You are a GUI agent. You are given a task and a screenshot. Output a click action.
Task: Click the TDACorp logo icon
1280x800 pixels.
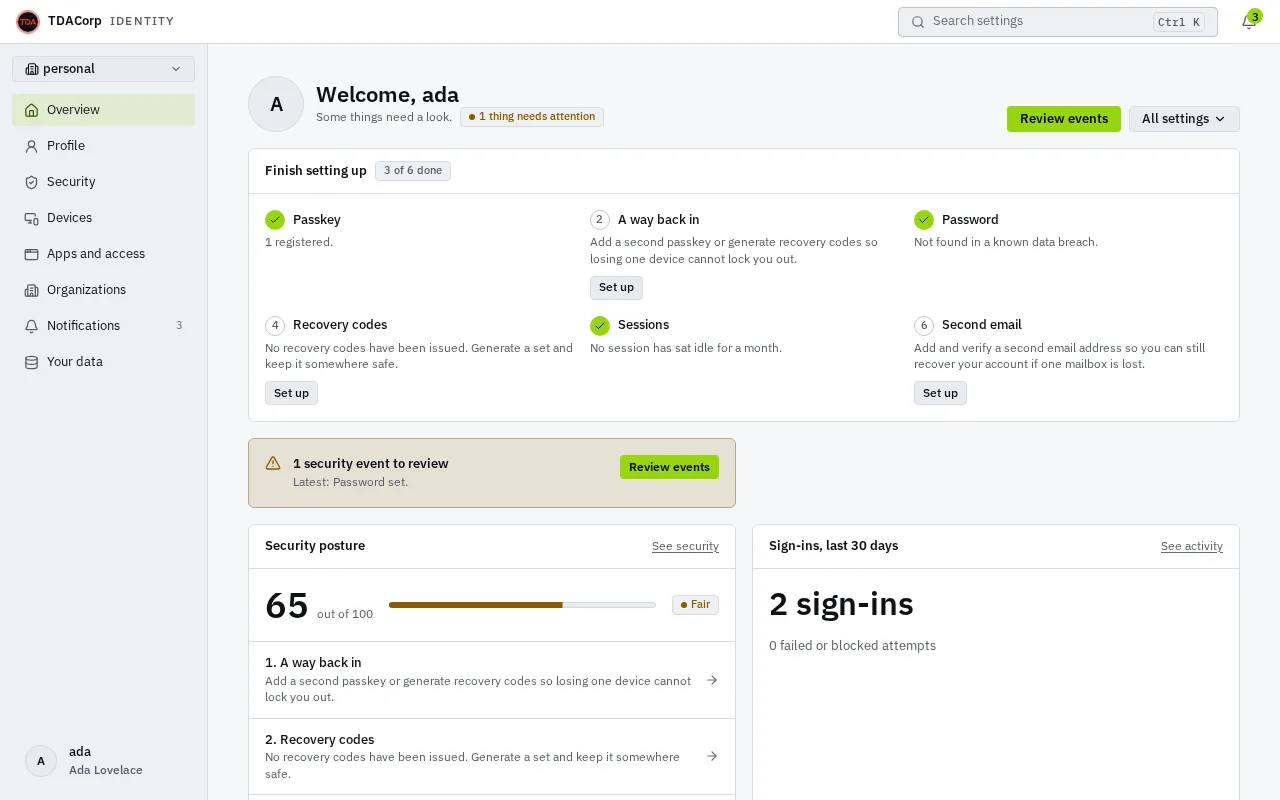click(28, 21)
